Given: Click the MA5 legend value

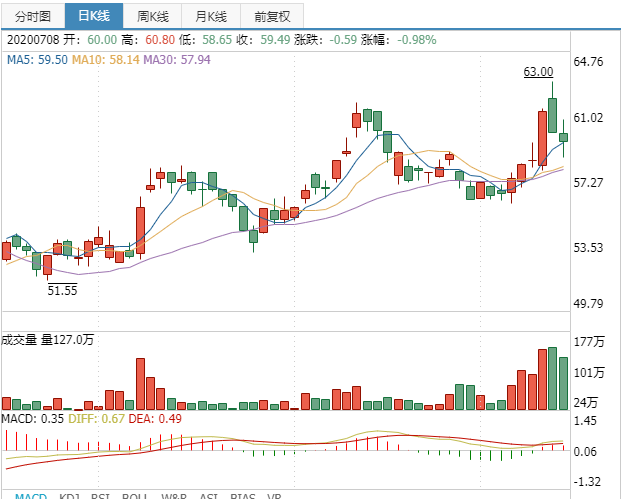Looking at the screenshot, I should pos(38,60).
